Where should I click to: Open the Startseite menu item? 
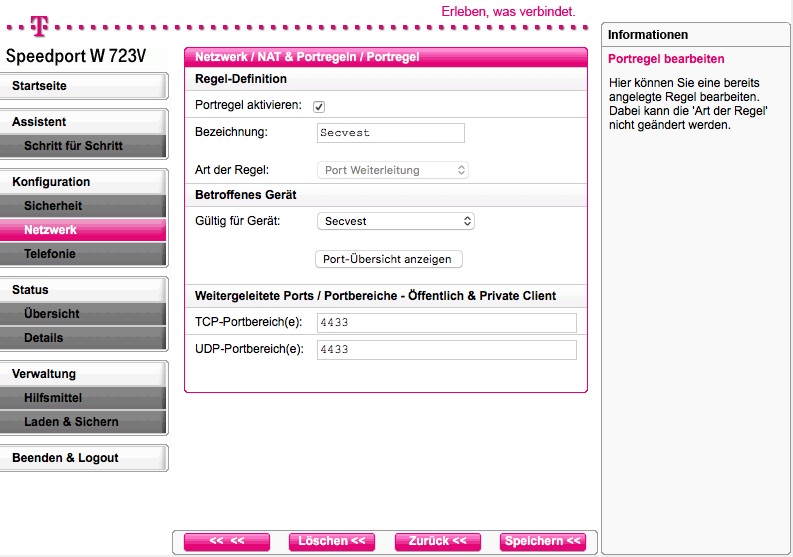[x=83, y=86]
